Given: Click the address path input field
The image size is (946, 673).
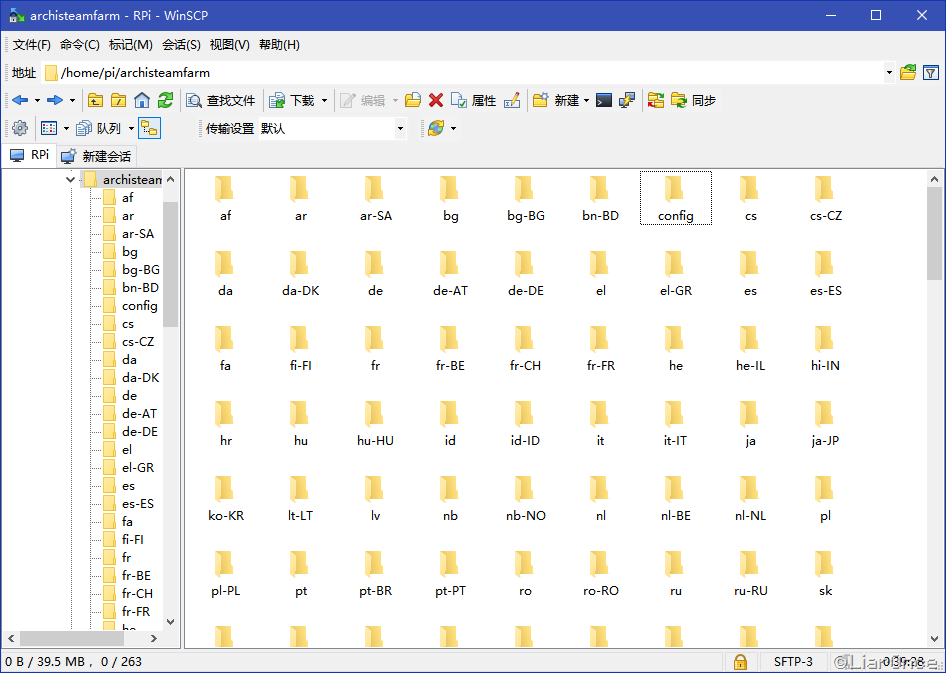Looking at the screenshot, I should [x=463, y=72].
